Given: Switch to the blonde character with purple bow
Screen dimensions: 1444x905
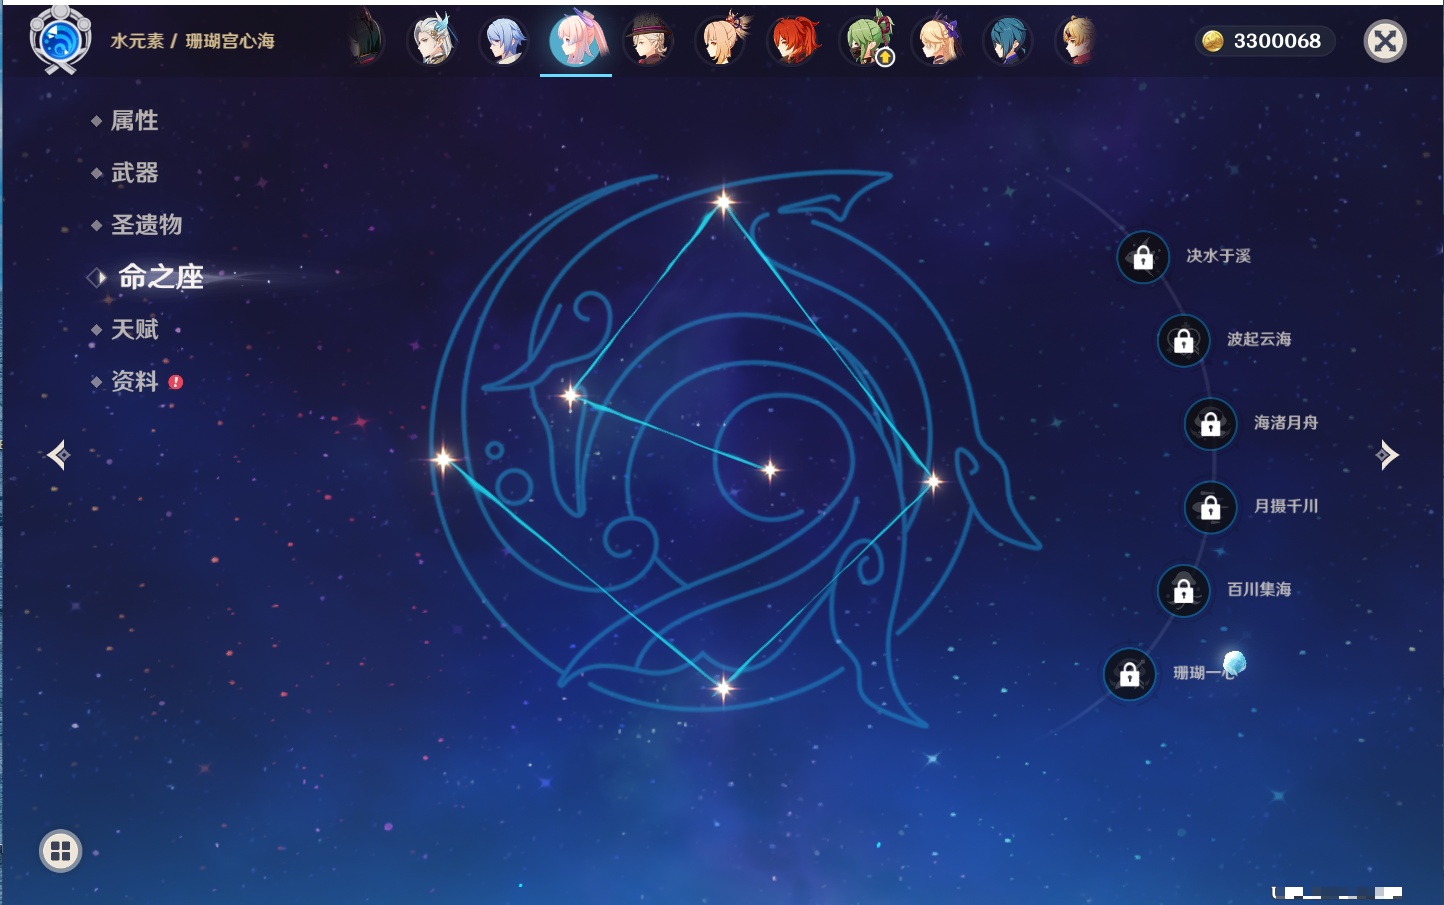Looking at the screenshot, I should coord(938,40).
